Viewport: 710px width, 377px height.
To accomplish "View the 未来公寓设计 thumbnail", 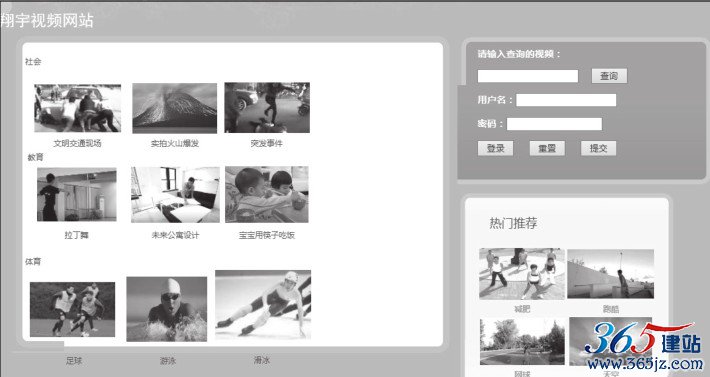I will tap(175, 195).
